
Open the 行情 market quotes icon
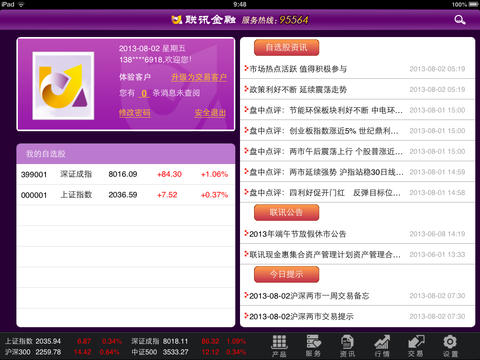click(382, 346)
